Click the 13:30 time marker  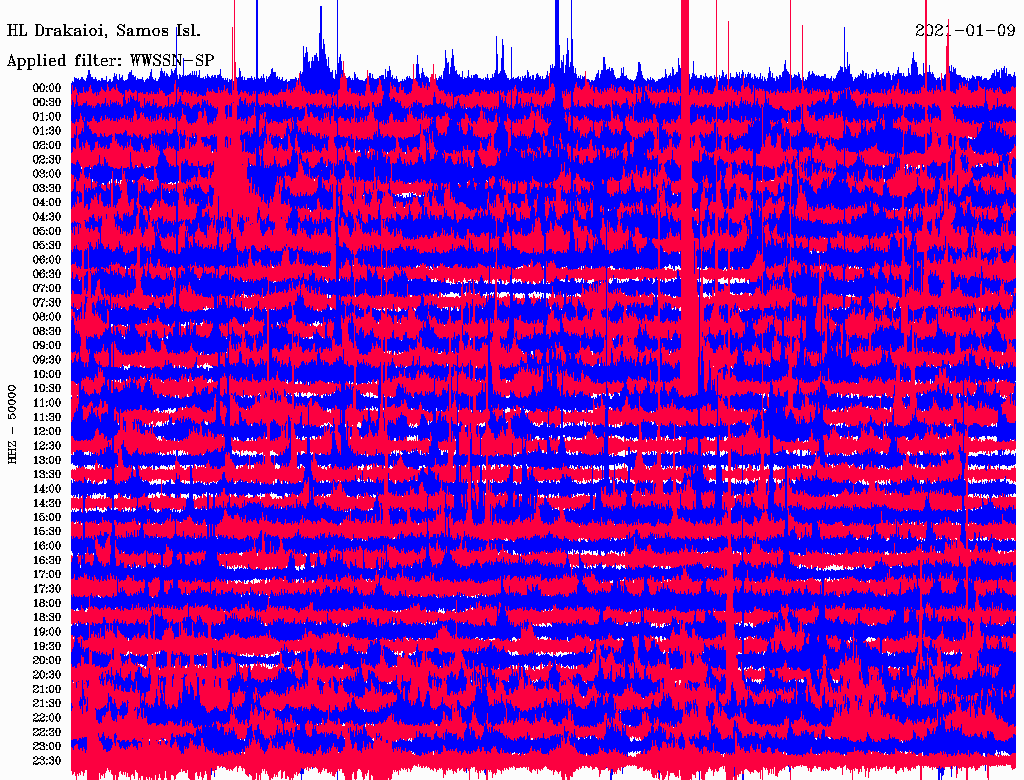(47, 474)
